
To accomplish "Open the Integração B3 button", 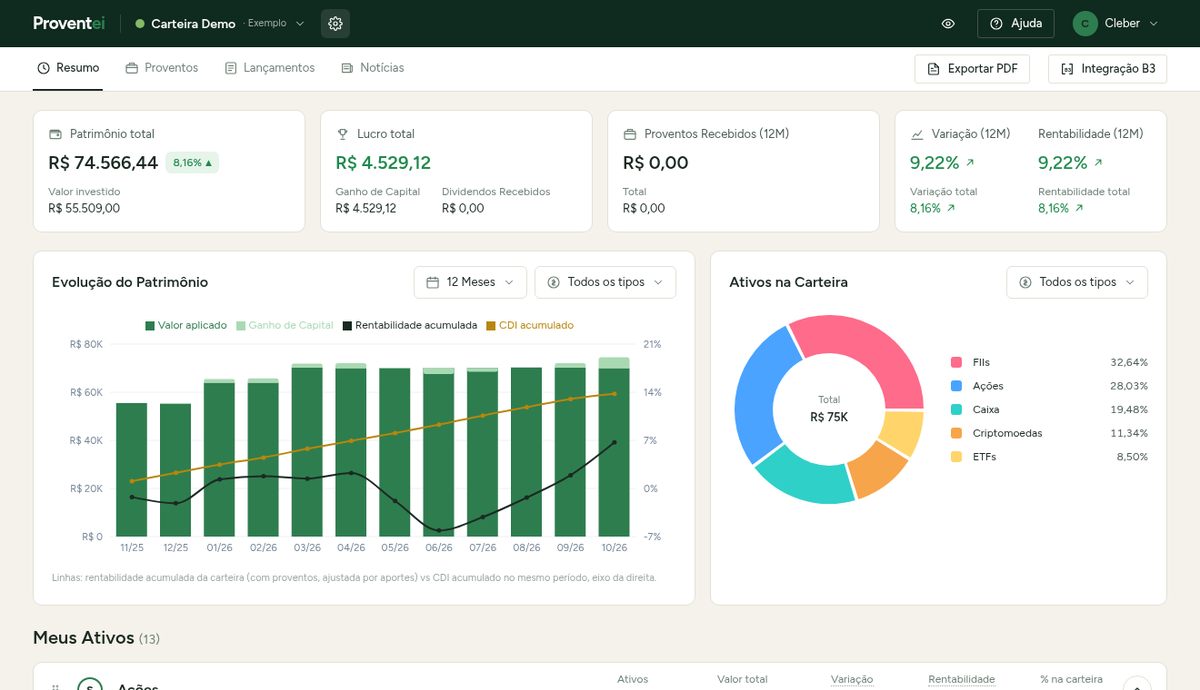I will point(1107,69).
